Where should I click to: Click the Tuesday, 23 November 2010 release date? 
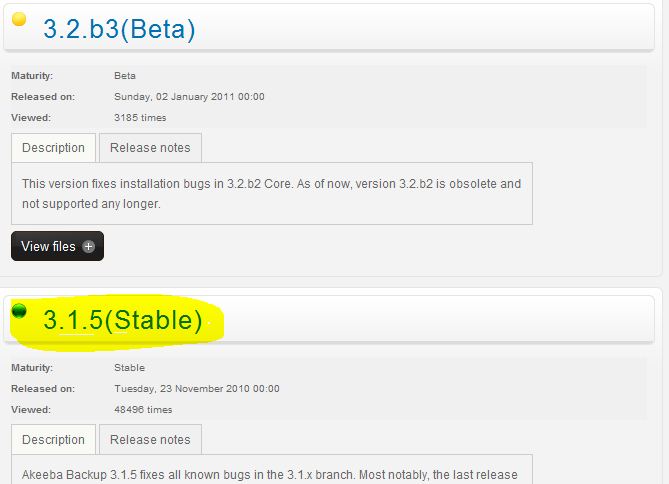(197, 389)
